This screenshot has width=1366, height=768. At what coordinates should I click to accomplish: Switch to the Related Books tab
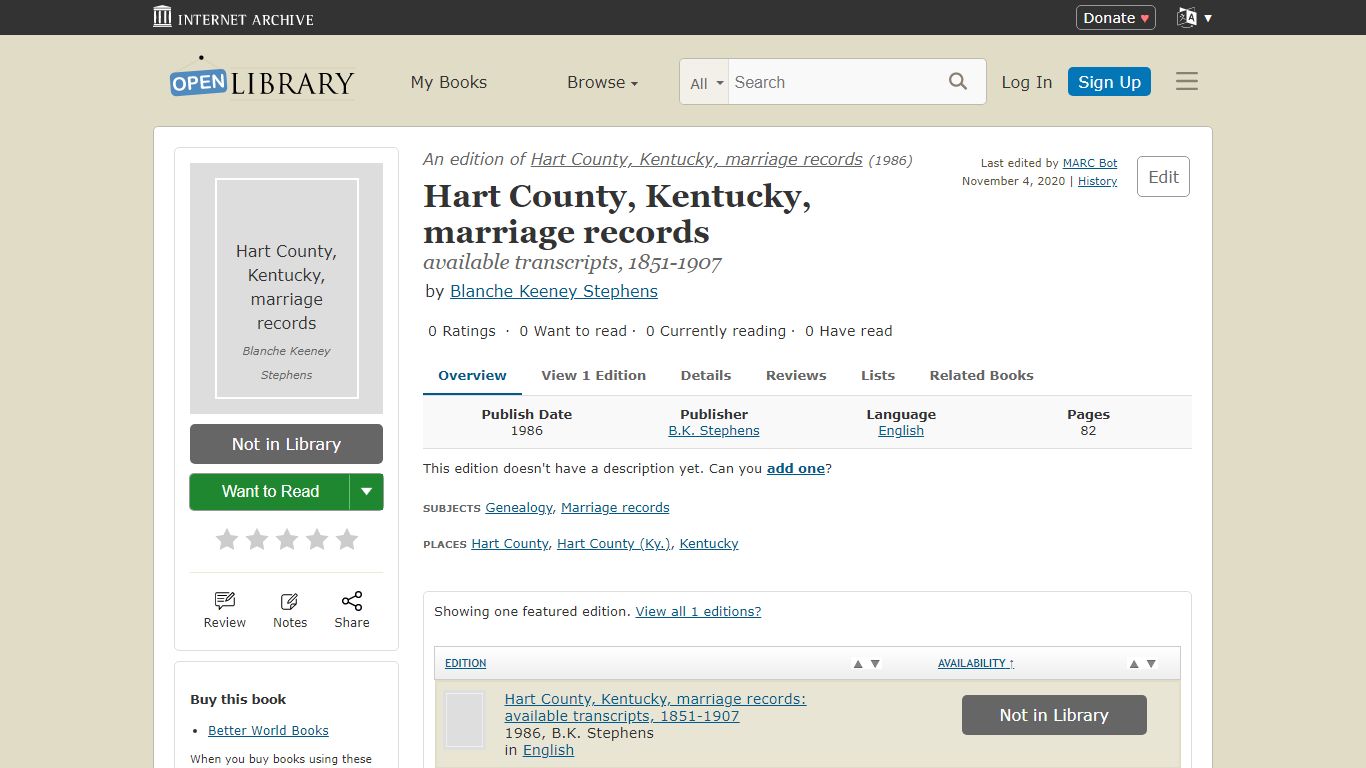[982, 375]
